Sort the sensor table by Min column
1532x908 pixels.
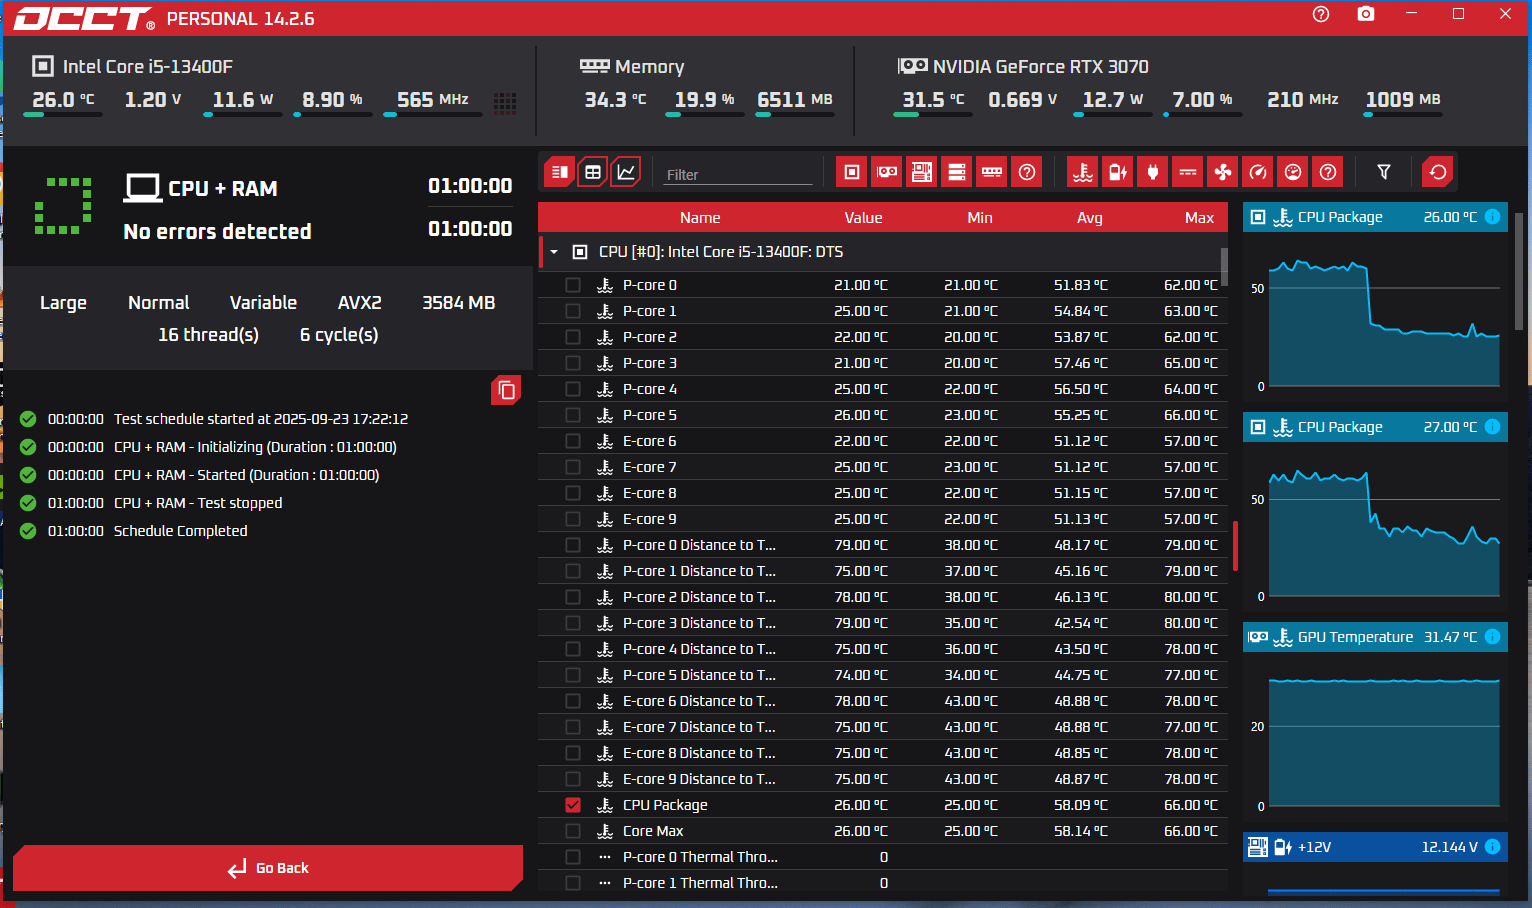tap(980, 218)
